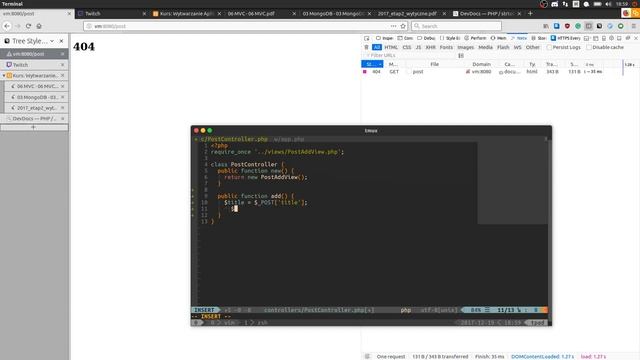Open the browser home page
This screenshot has width=640, height=360.
tap(39, 26)
